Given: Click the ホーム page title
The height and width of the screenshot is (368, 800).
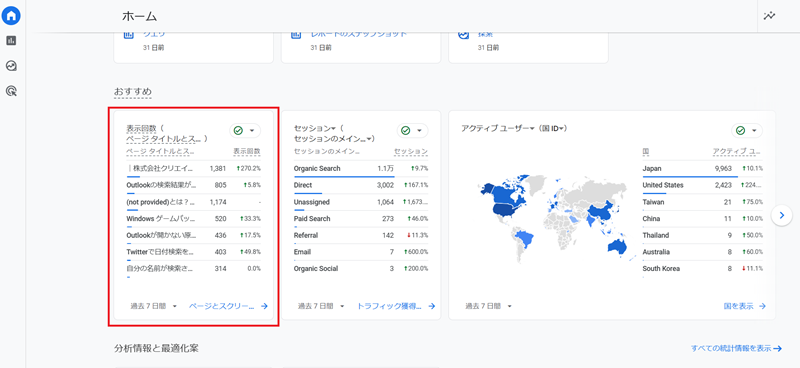Looking at the screenshot, I should [139, 16].
